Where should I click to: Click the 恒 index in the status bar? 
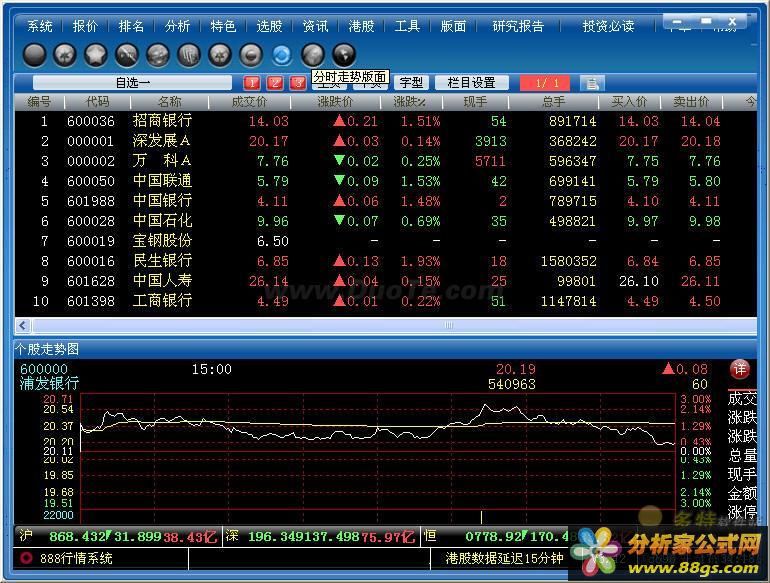click(x=430, y=536)
